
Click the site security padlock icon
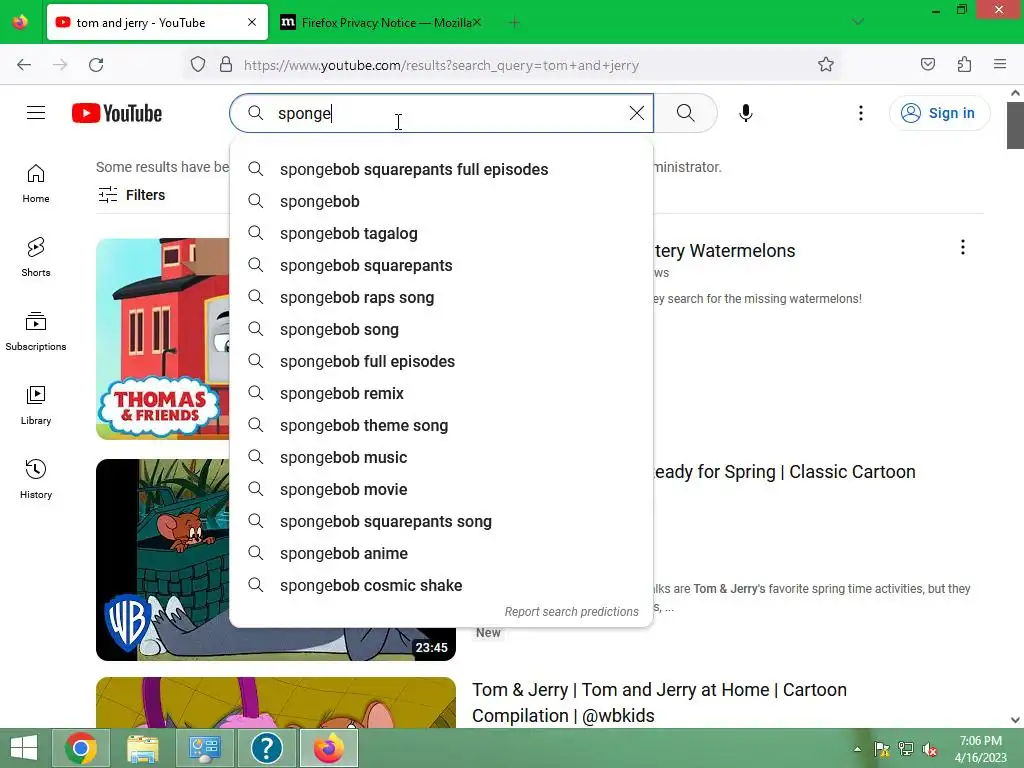(x=226, y=65)
